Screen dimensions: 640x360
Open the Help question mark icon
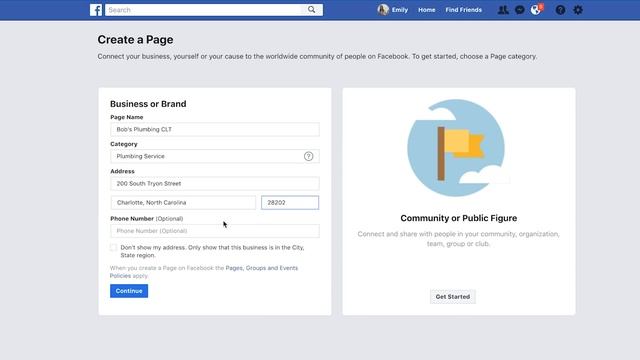(x=560, y=10)
